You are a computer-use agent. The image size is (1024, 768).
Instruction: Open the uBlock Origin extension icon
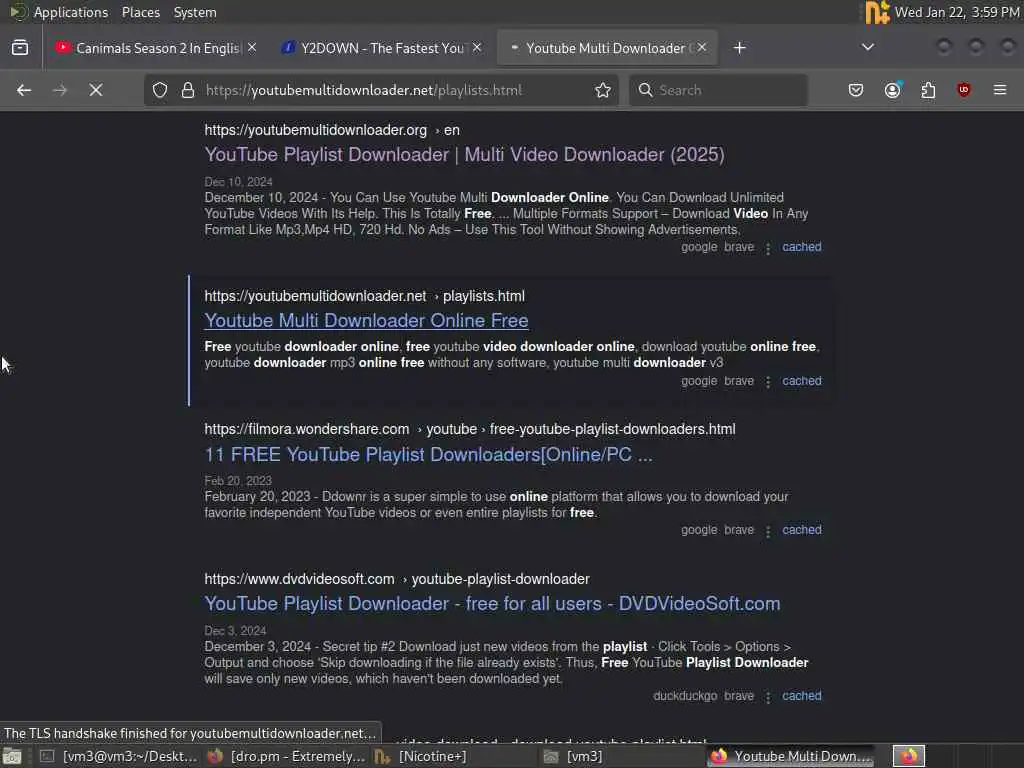pos(964,90)
